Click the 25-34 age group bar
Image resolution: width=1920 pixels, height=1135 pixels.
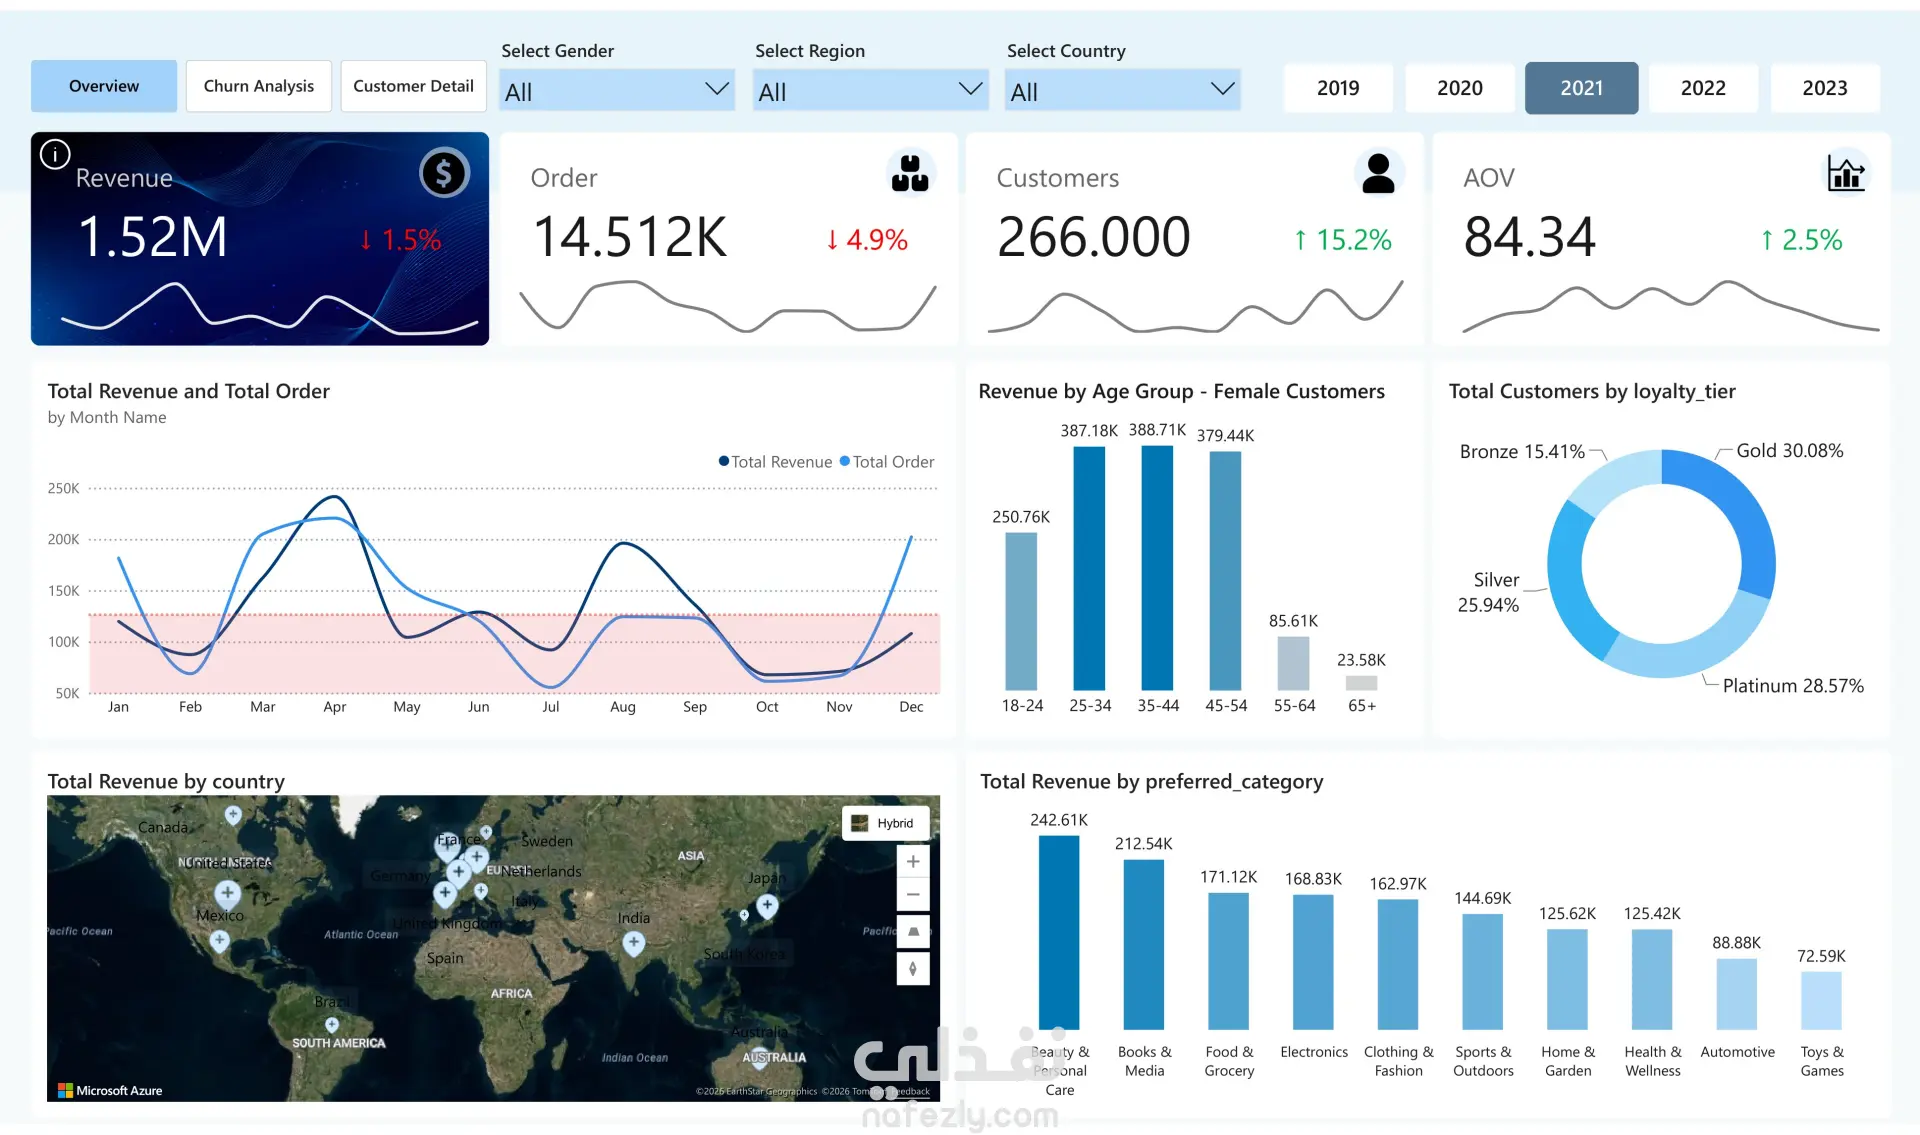[x=1089, y=568]
